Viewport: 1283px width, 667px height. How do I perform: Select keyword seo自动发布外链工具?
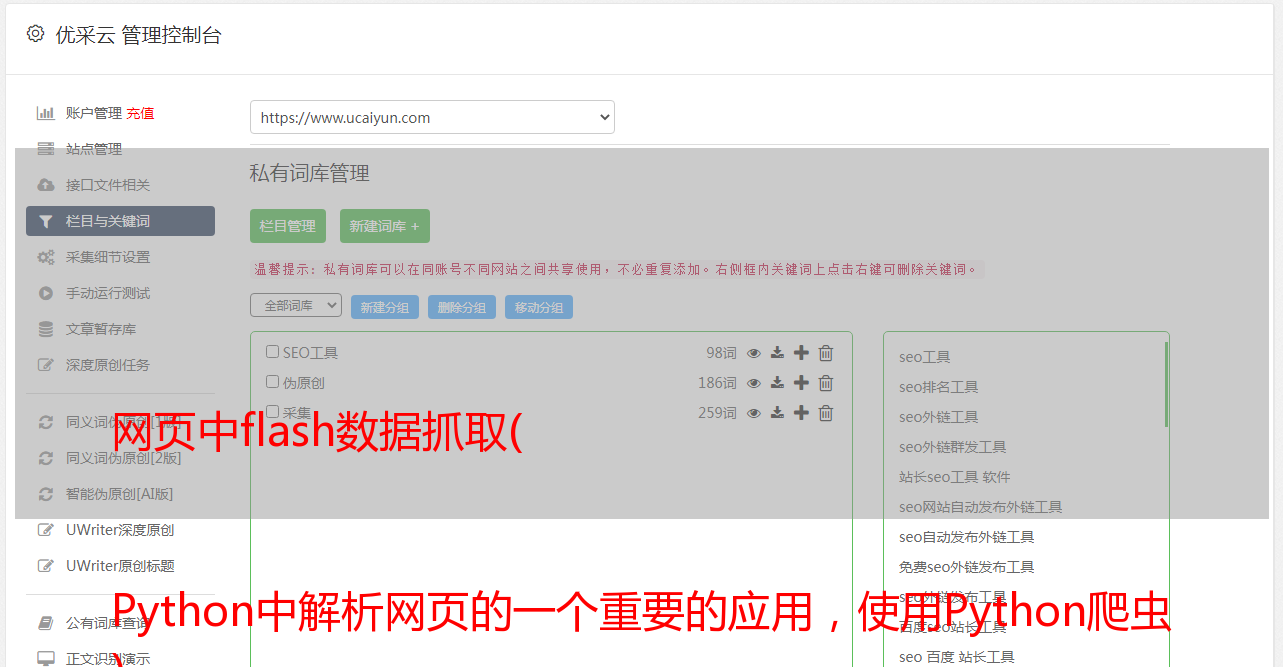966,537
